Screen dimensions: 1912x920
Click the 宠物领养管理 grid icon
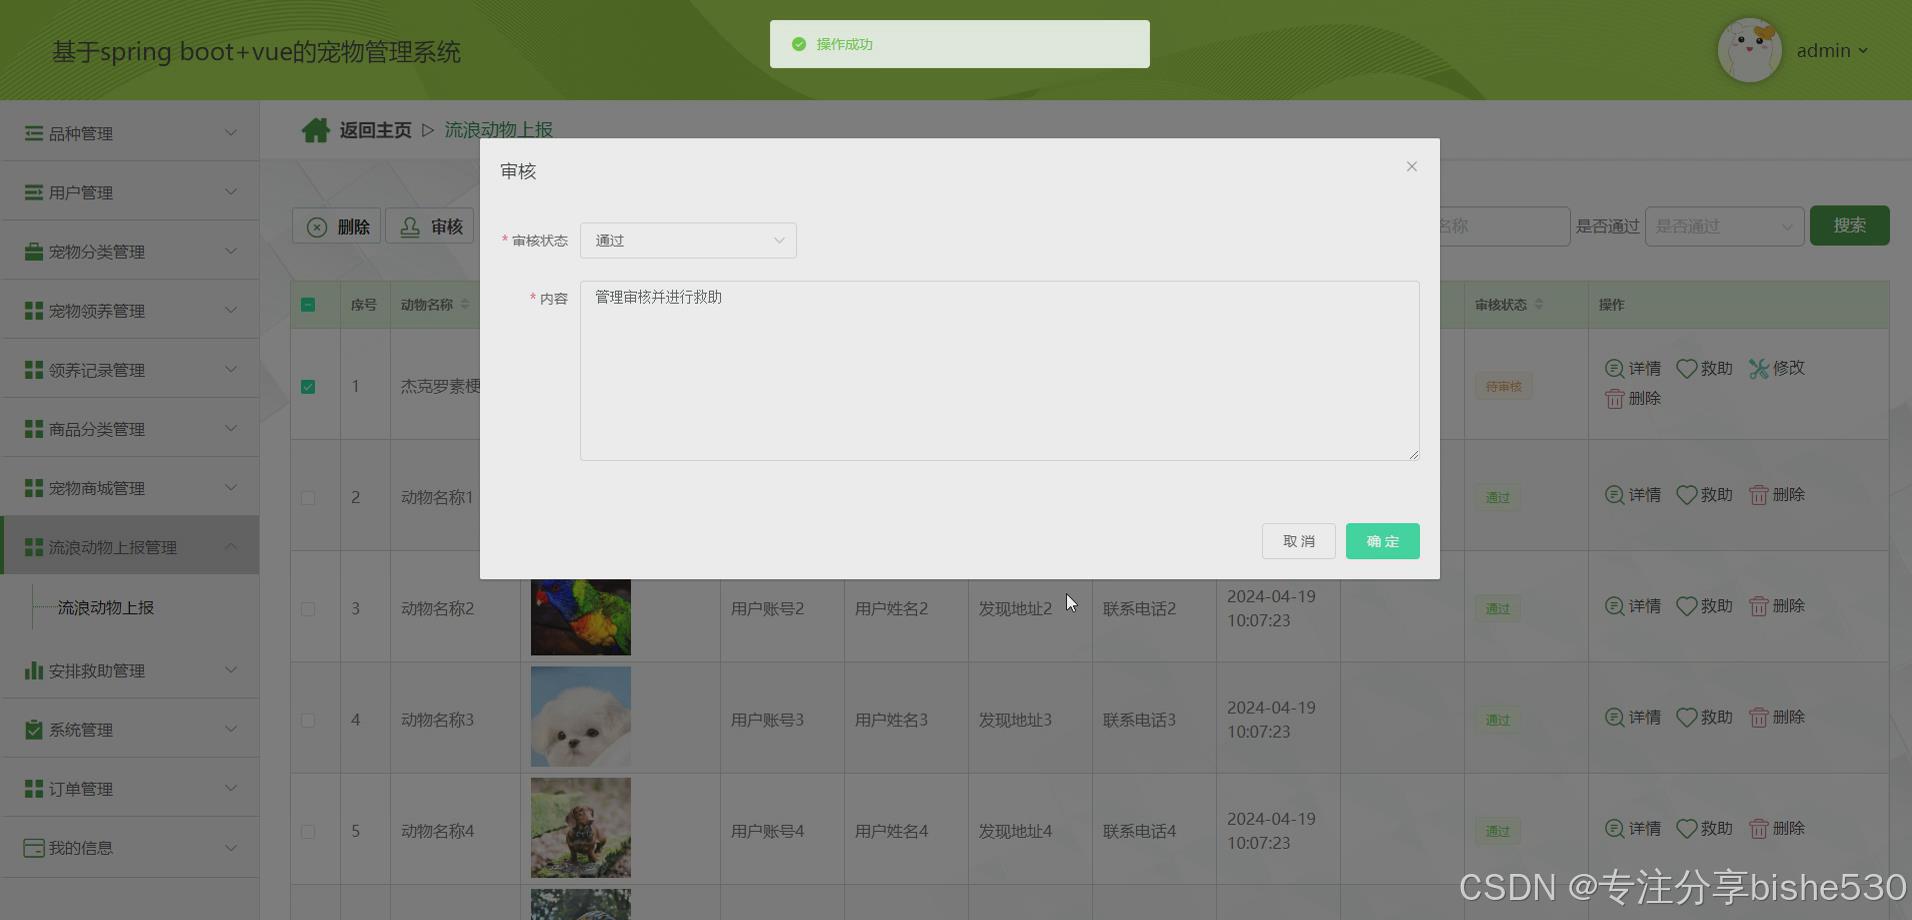(x=34, y=311)
